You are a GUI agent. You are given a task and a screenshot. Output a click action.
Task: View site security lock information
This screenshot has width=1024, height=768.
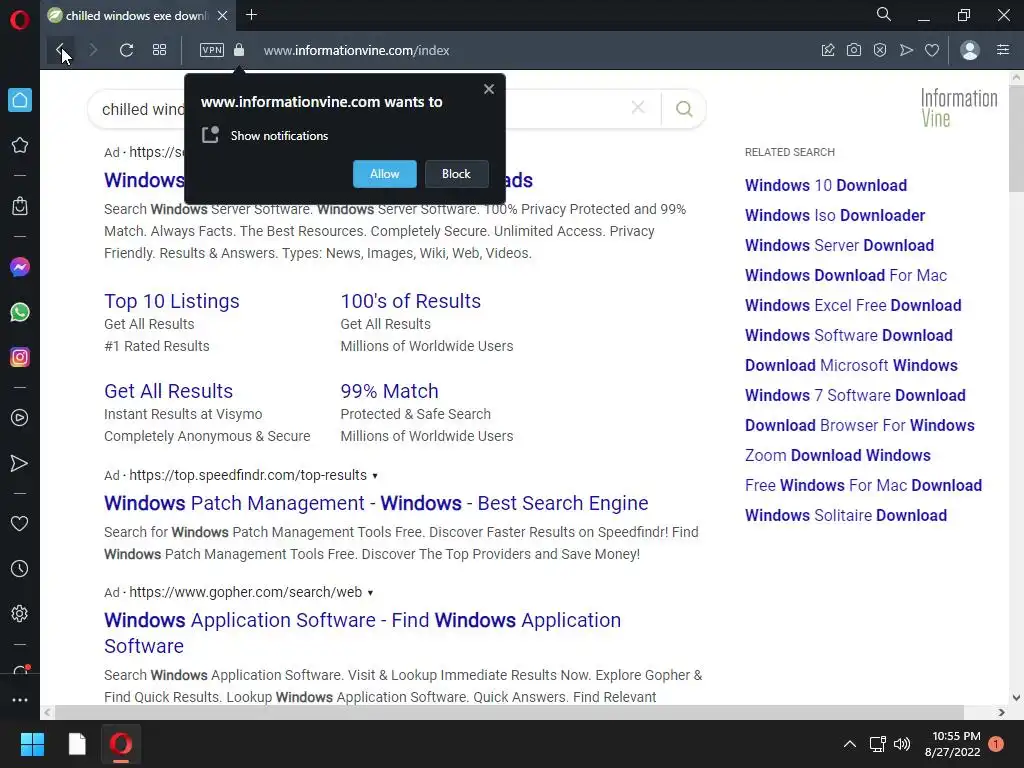239,50
